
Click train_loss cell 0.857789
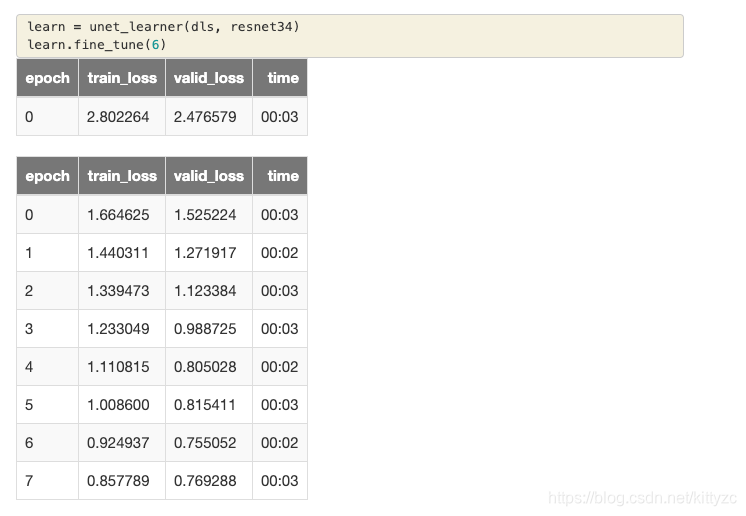coord(122,481)
